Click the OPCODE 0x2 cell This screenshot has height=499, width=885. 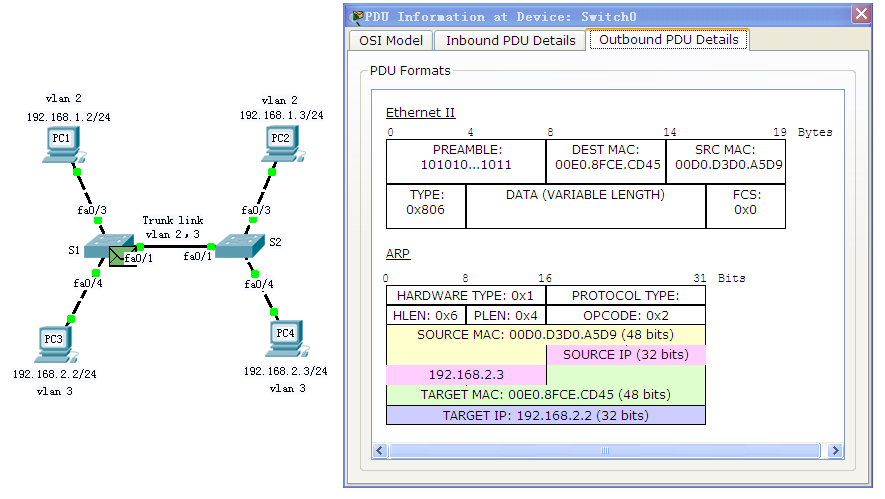pyautogui.click(x=626, y=316)
